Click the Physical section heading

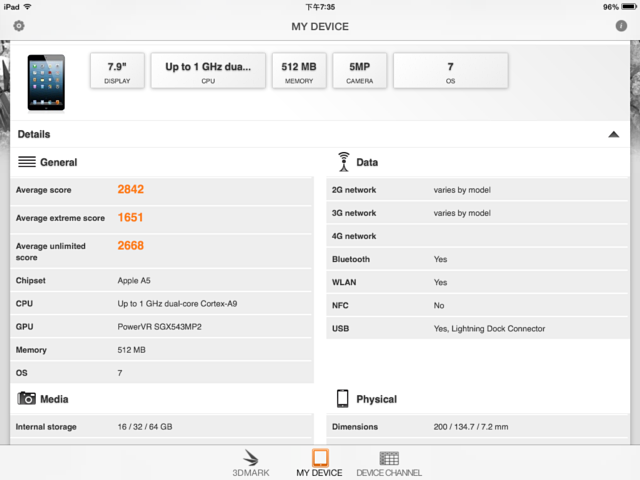click(376, 399)
